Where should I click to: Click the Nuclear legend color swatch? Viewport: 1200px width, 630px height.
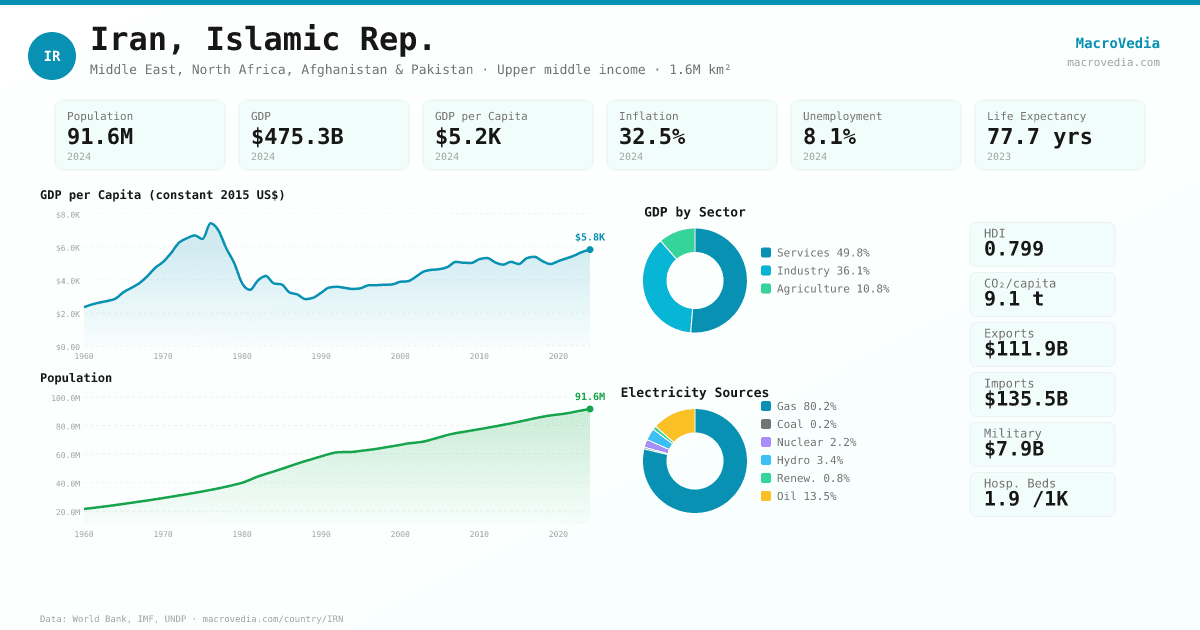(x=766, y=442)
